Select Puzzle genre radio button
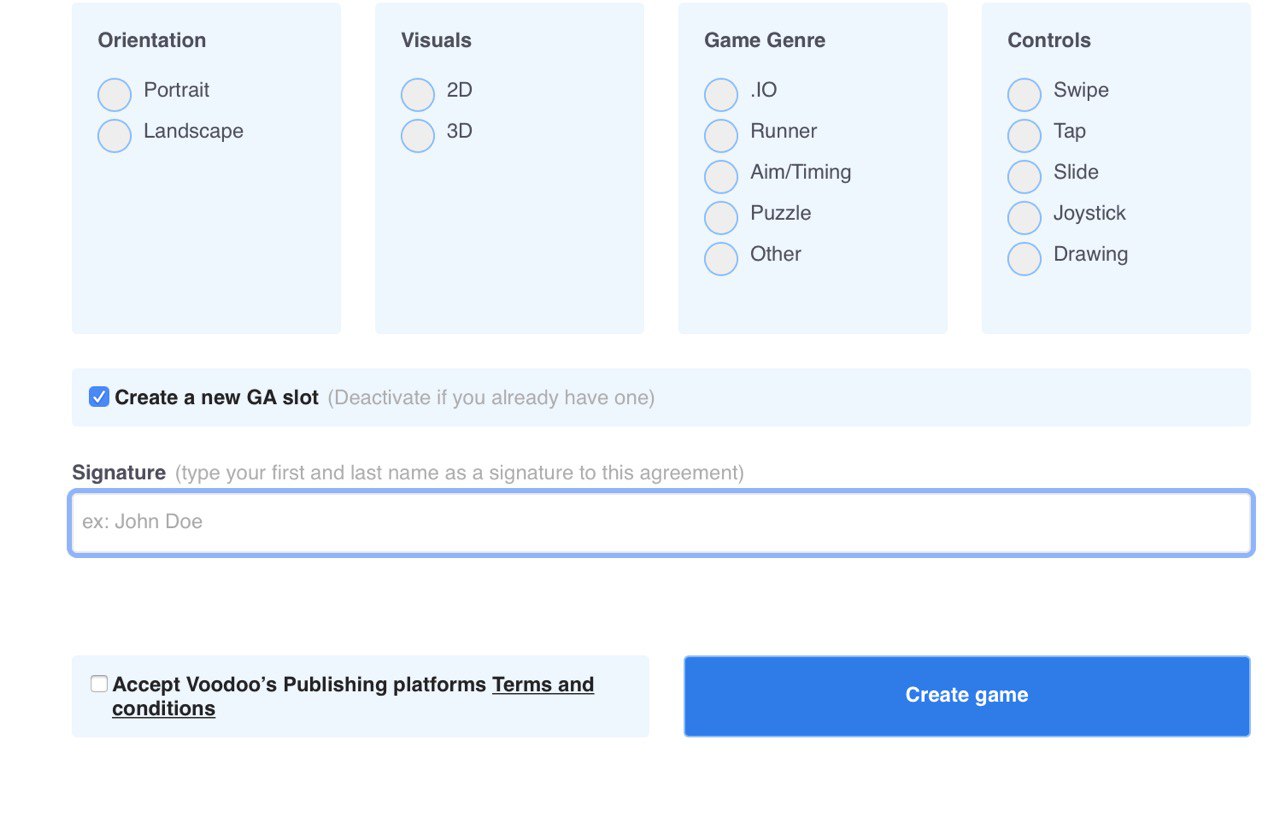 click(x=721, y=218)
